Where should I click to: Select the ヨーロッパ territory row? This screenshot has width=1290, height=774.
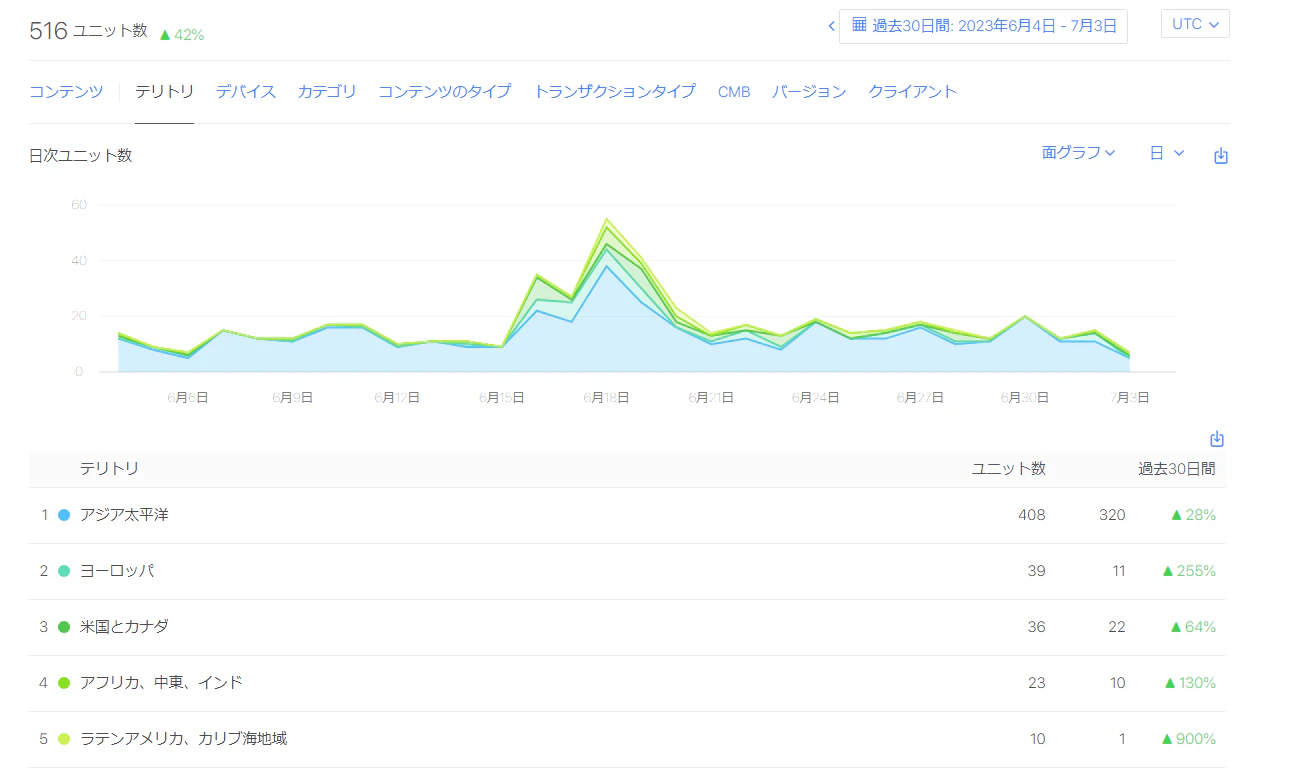pyautogui.click(x=627, y=571)
